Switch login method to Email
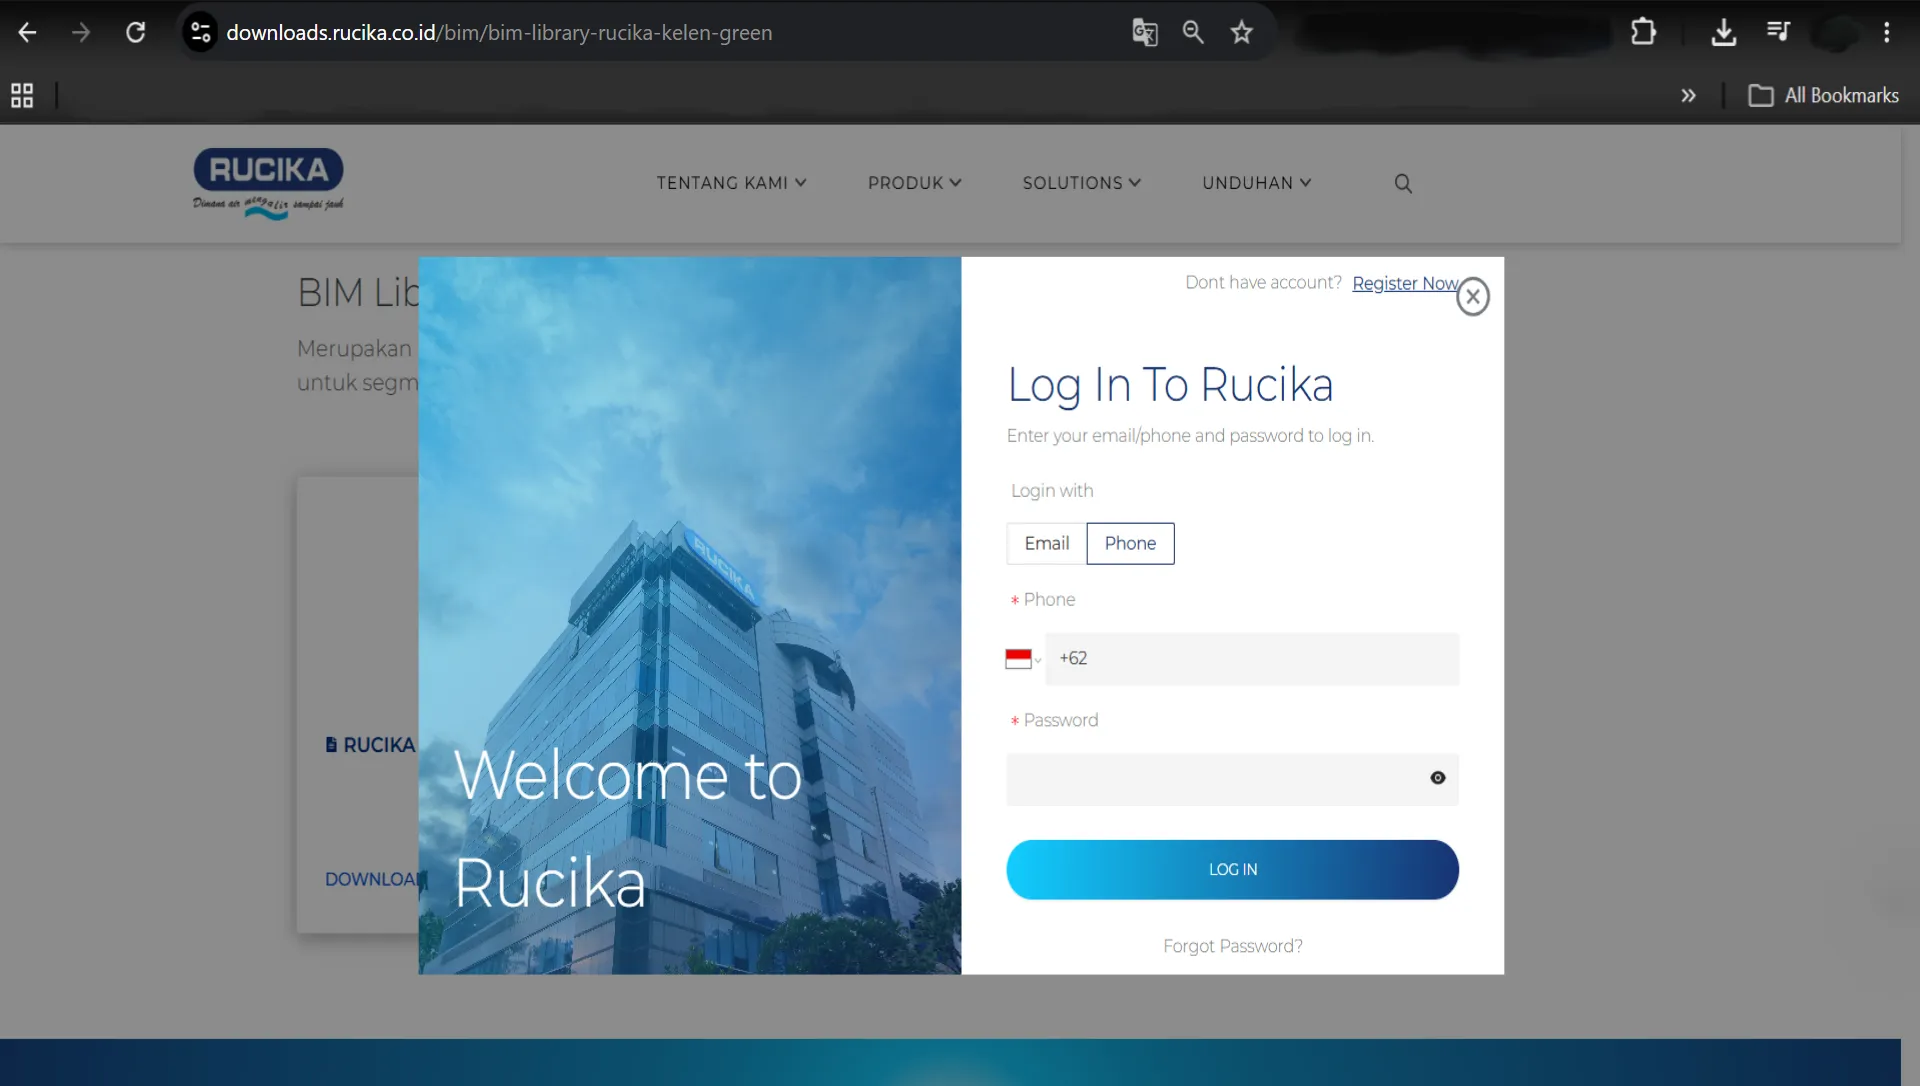Viewport: 1920px width, 1086px height. 1046,543
